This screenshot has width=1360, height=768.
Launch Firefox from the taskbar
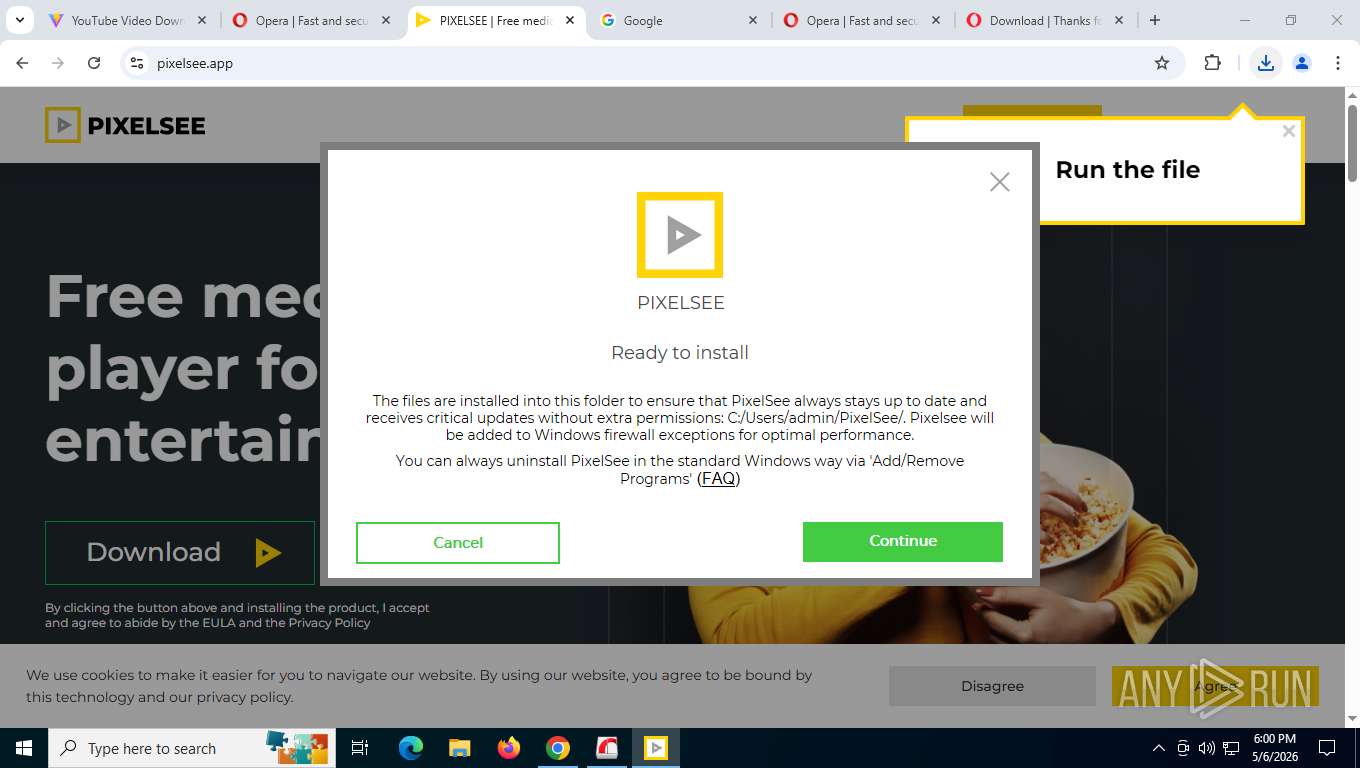click(x=509, y=748)
